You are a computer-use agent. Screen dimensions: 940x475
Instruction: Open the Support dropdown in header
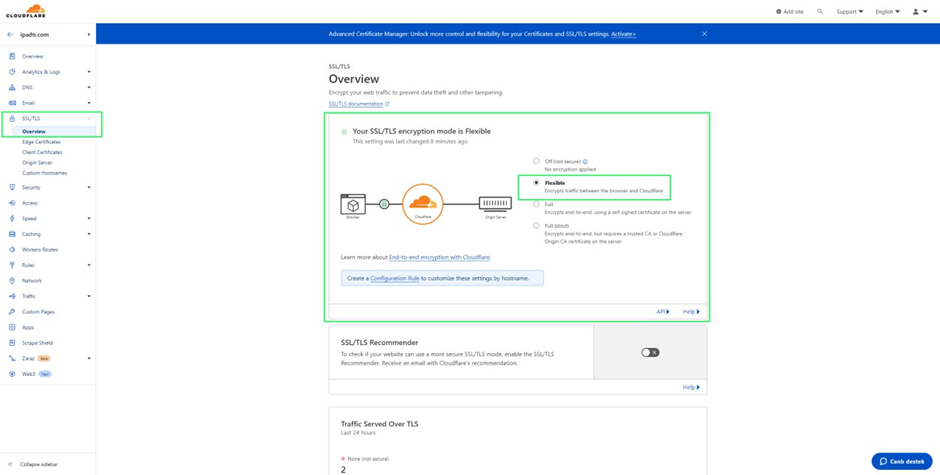[850, 11]
